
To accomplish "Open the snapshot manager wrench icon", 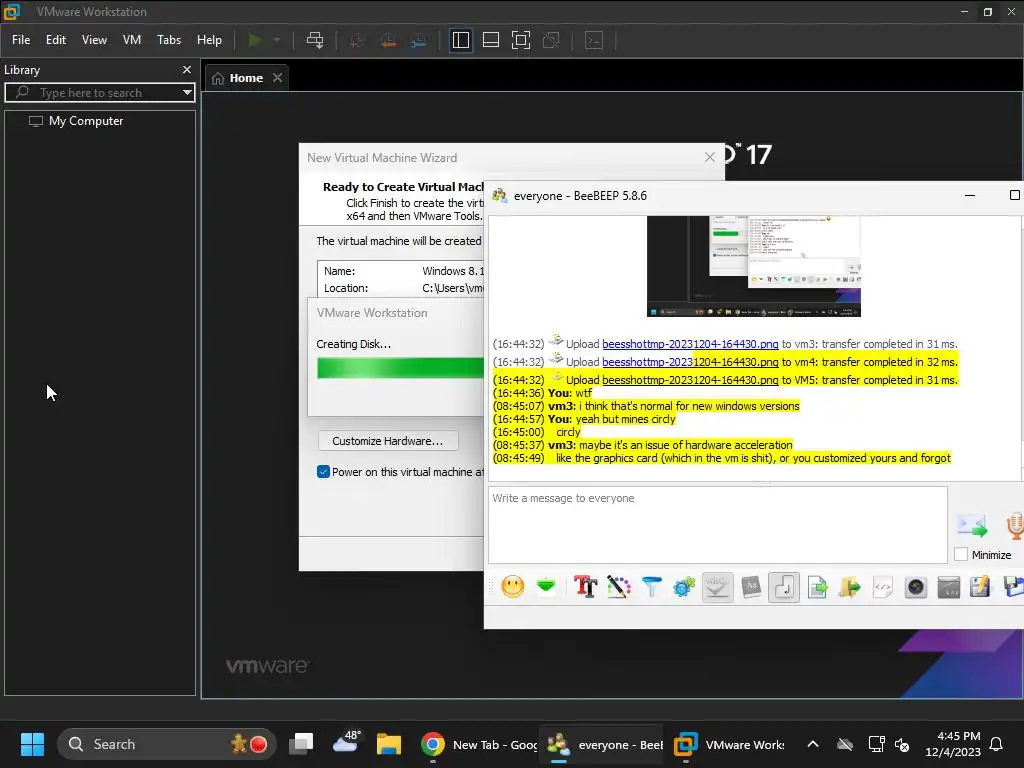I will click(x=418, y=40).
